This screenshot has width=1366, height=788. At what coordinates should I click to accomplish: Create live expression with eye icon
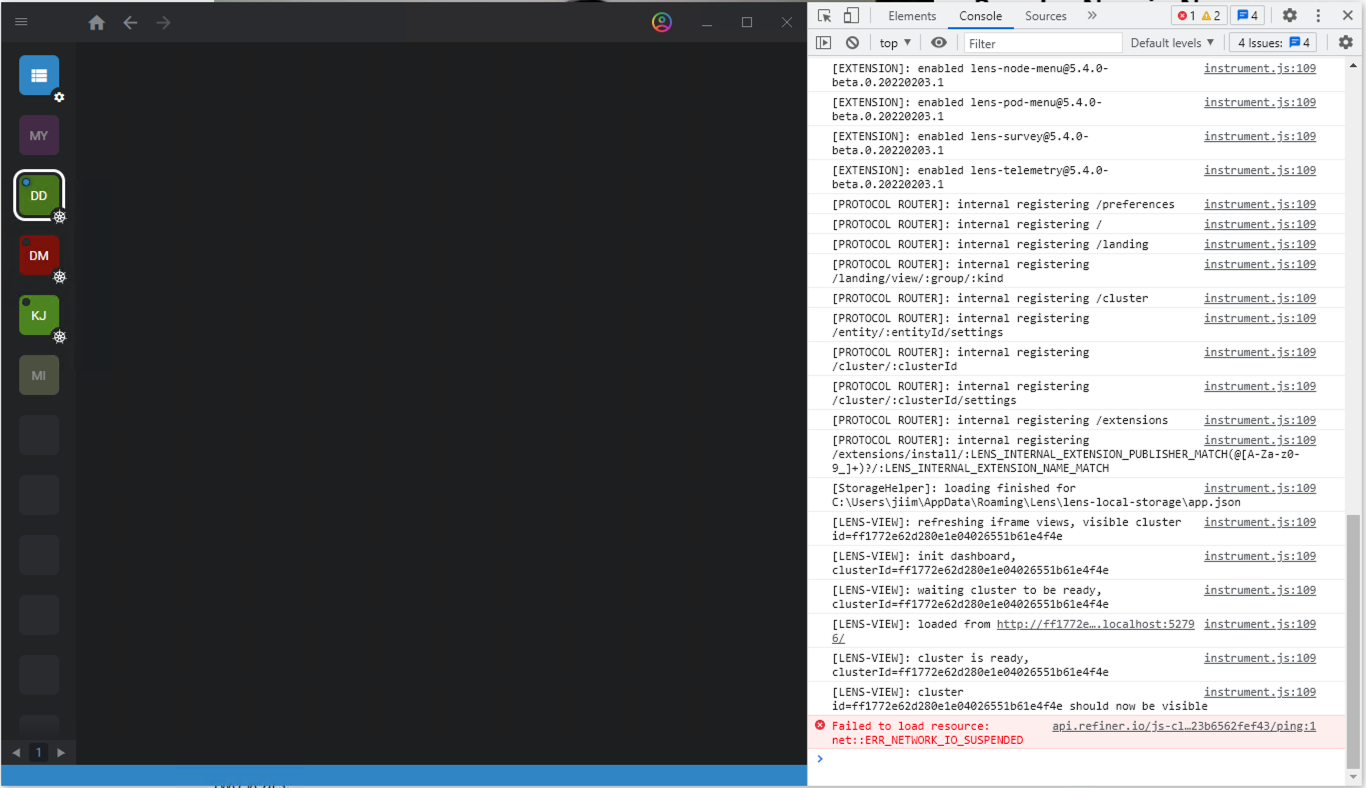click(x=938, y=43)
